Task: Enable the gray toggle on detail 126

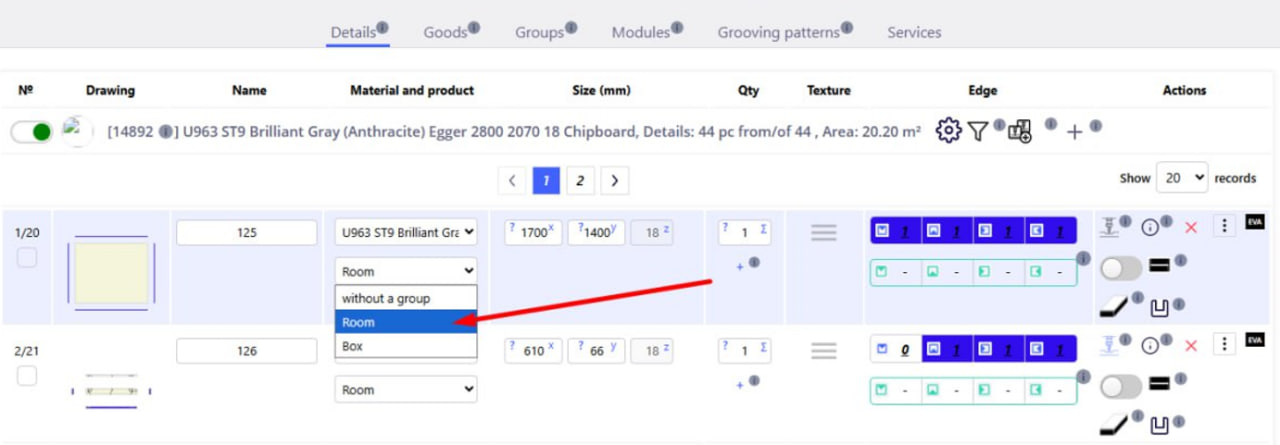Action: pyautogui.click(x=1121, y=386)
